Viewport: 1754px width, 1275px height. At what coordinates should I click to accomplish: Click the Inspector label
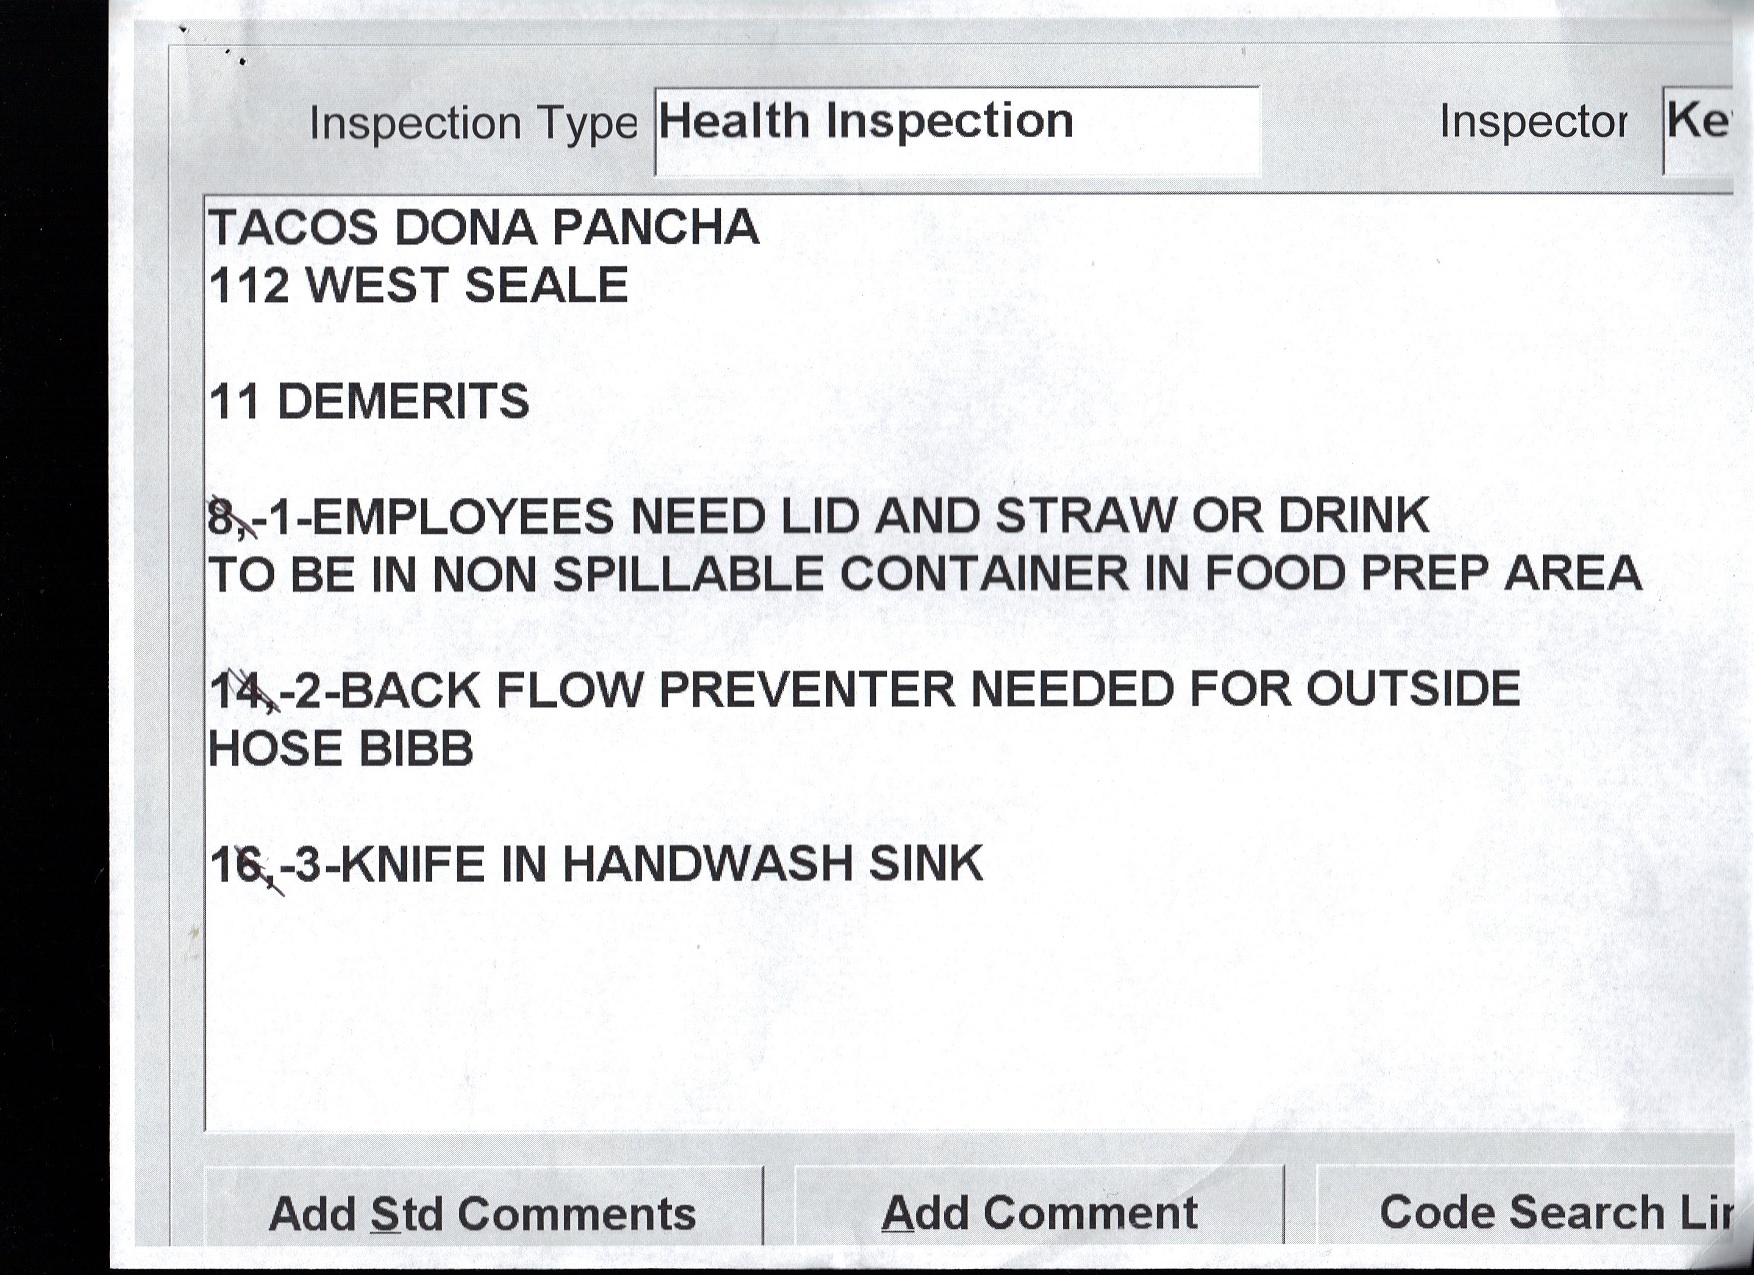coord(1532,122)
